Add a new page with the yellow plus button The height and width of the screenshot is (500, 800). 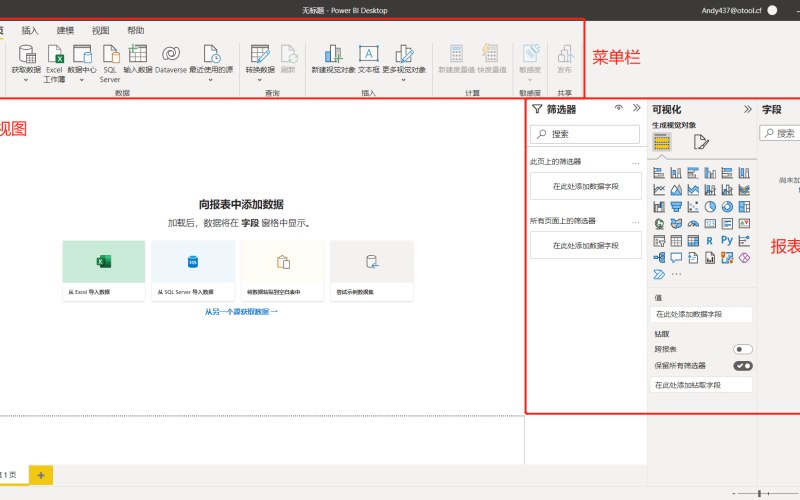[41, 475]
